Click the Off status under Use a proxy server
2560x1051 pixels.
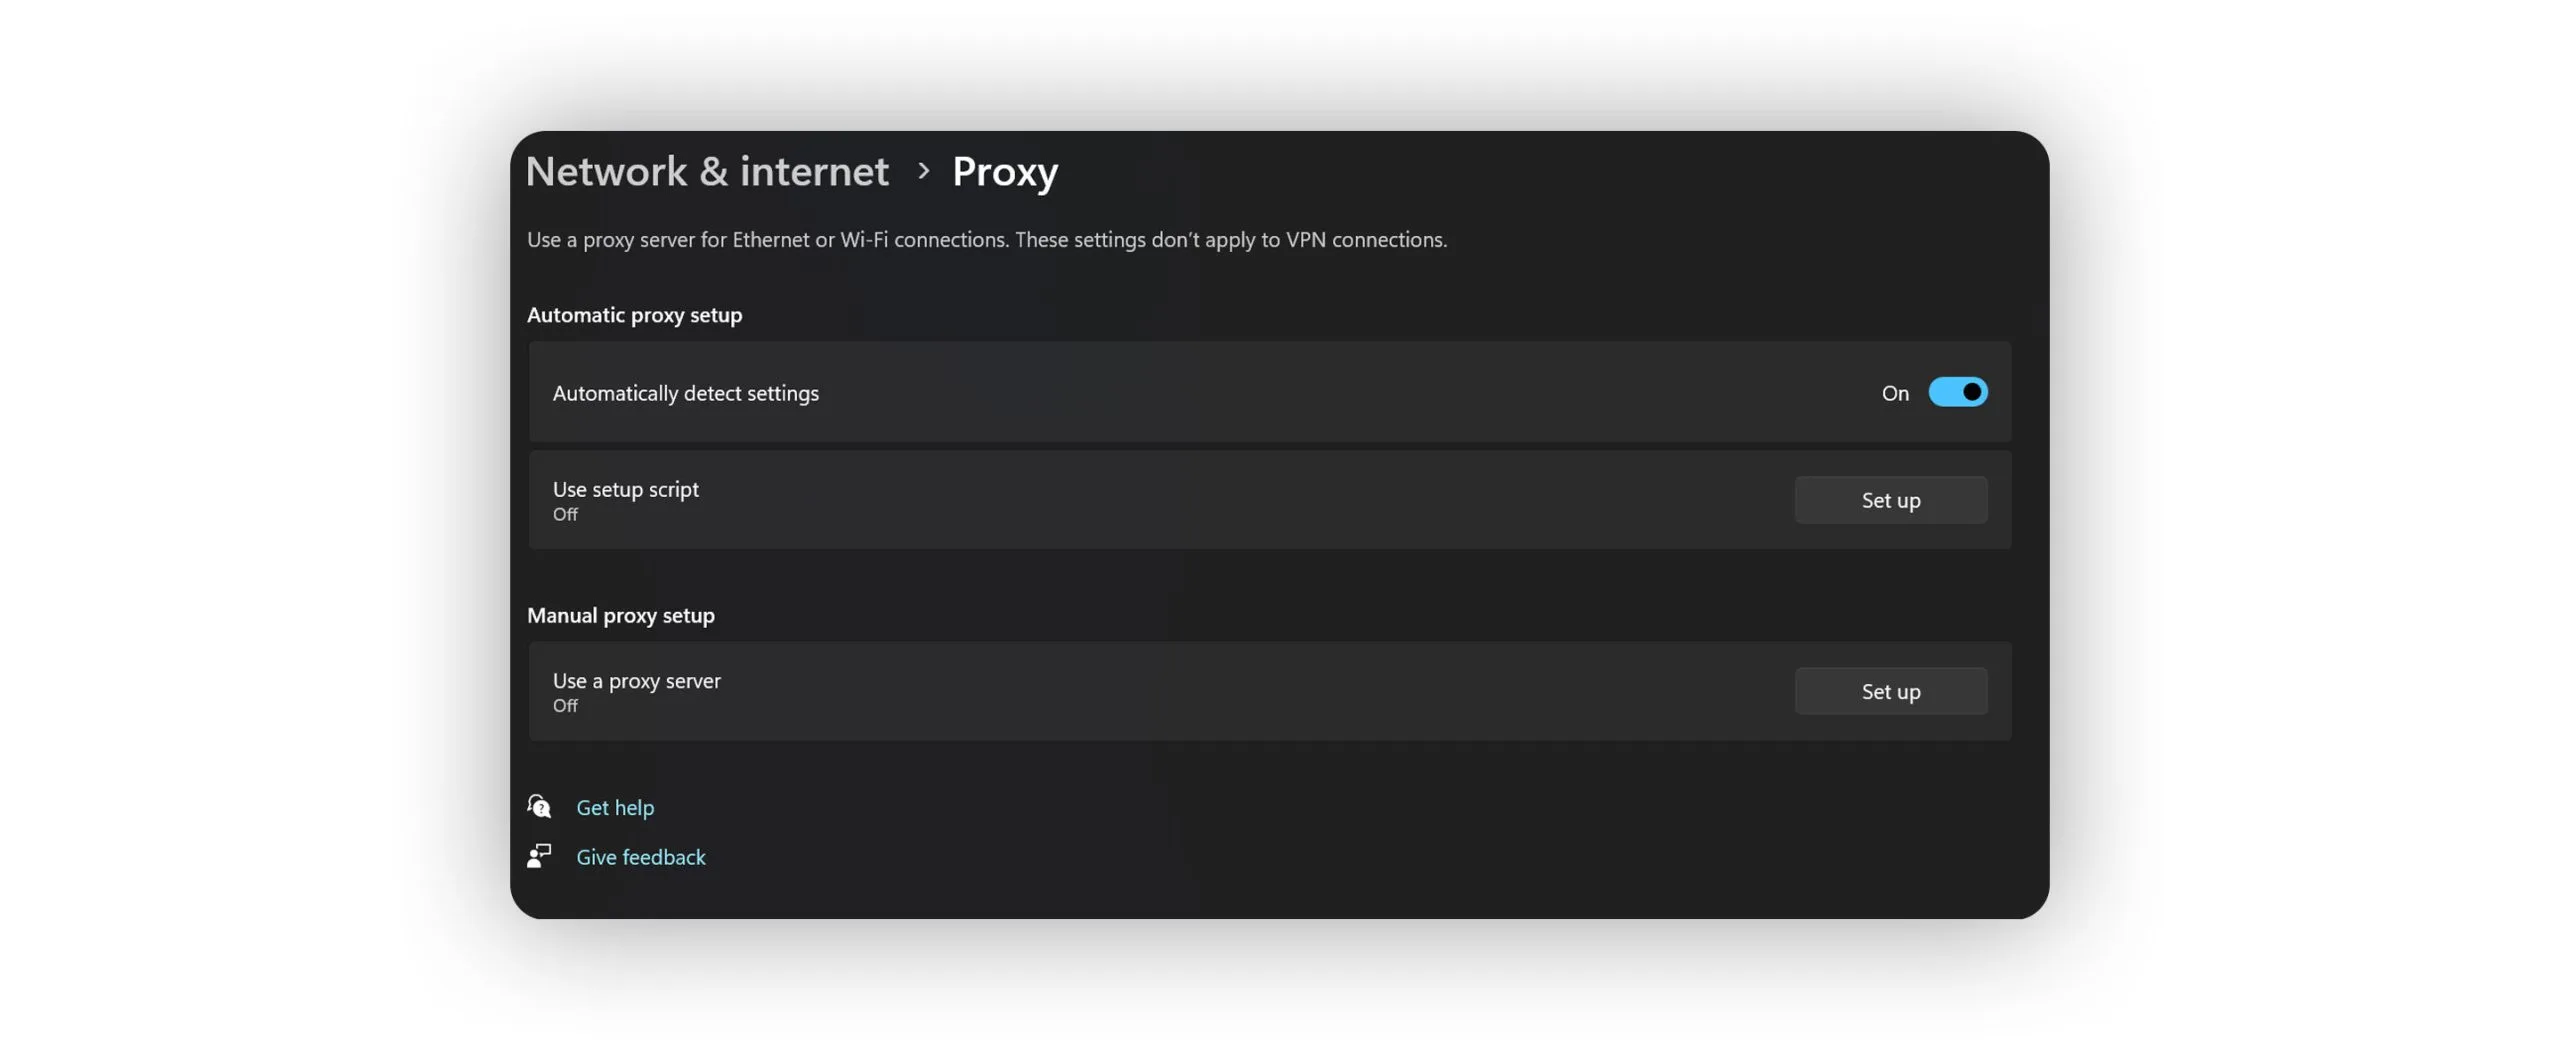565,705
